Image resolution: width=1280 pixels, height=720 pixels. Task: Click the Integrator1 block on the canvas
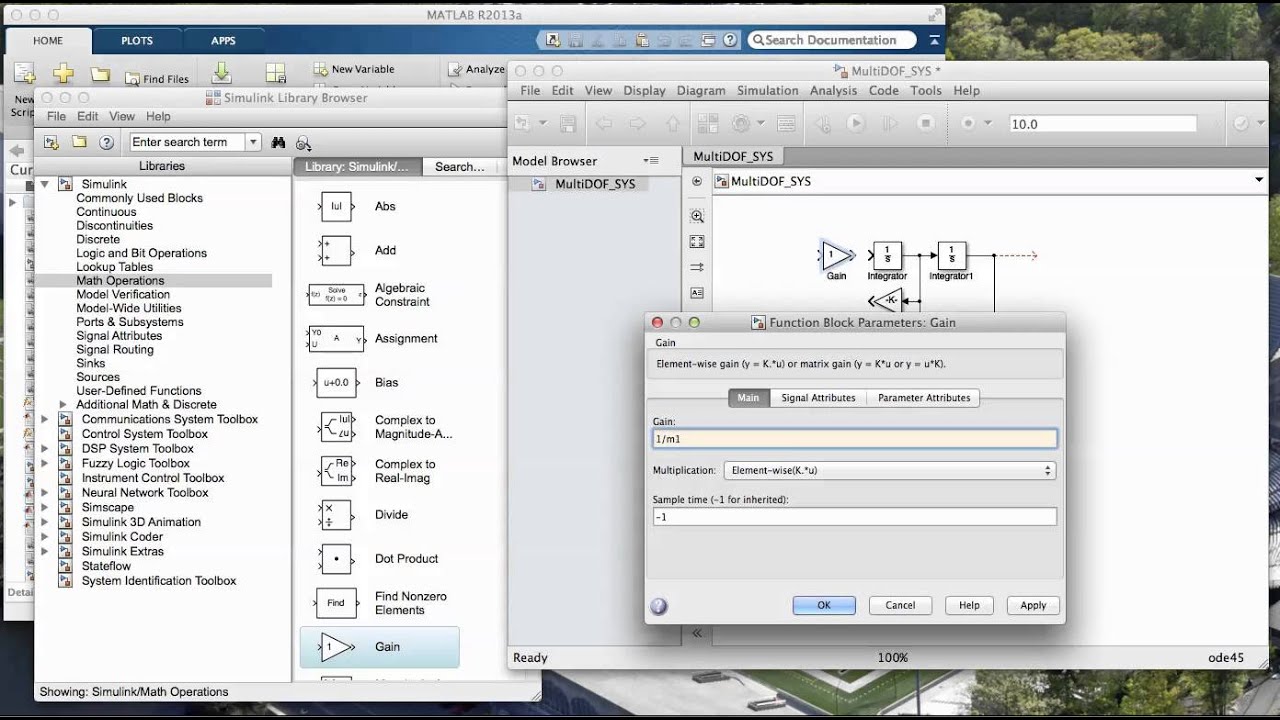pyautogui.click(x=951, y=256)
